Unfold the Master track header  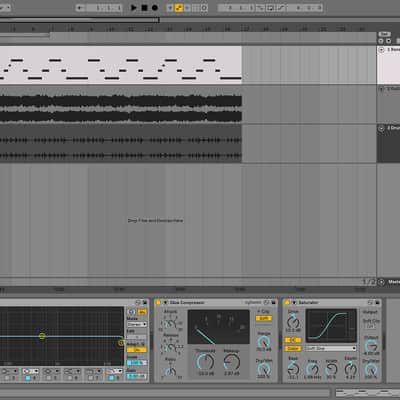pyautogui.click(x=381, y=282)
